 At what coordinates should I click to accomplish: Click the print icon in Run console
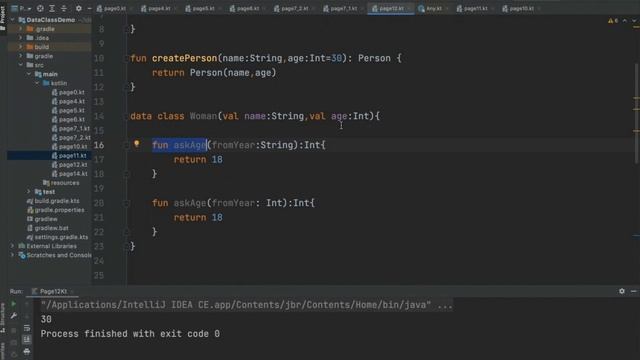tap(27, 351)
